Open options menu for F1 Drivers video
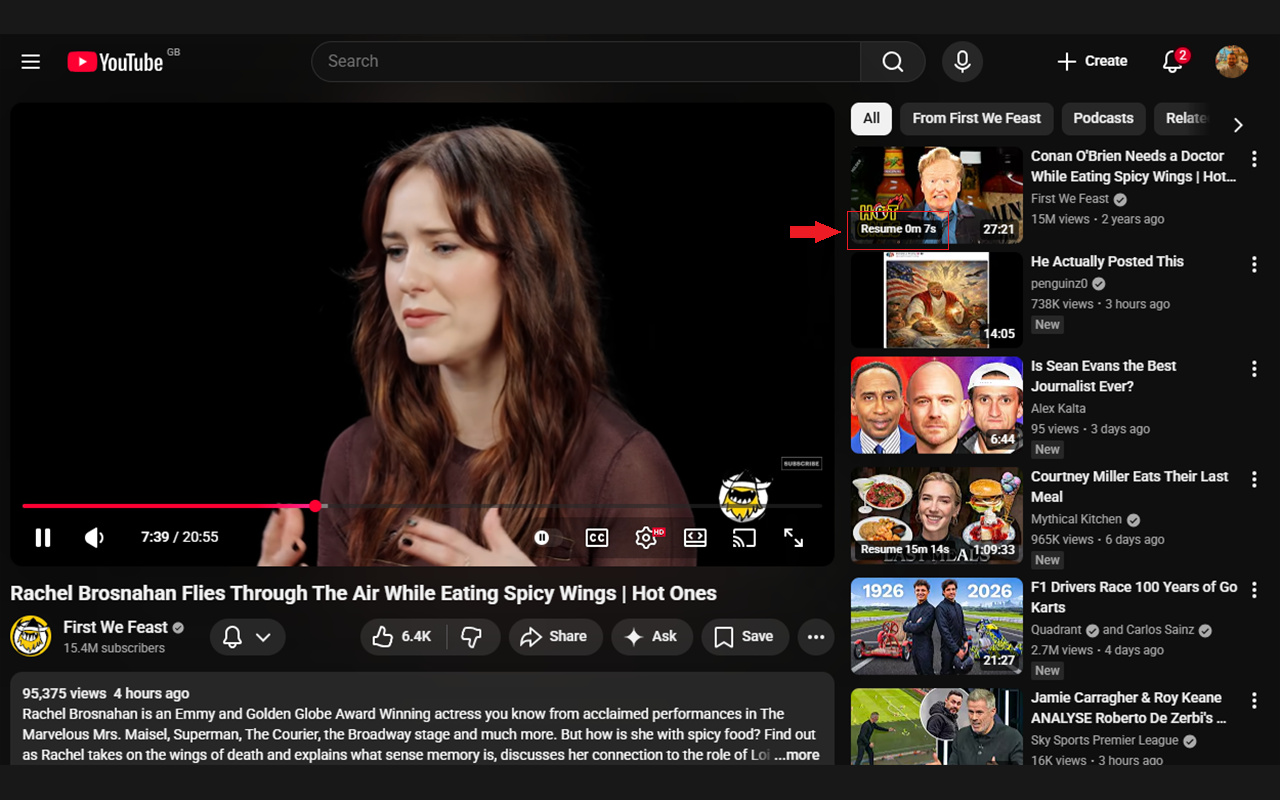Image resolution: width=1280 pixels, height=800 pixels. (x=1254, y=590)
